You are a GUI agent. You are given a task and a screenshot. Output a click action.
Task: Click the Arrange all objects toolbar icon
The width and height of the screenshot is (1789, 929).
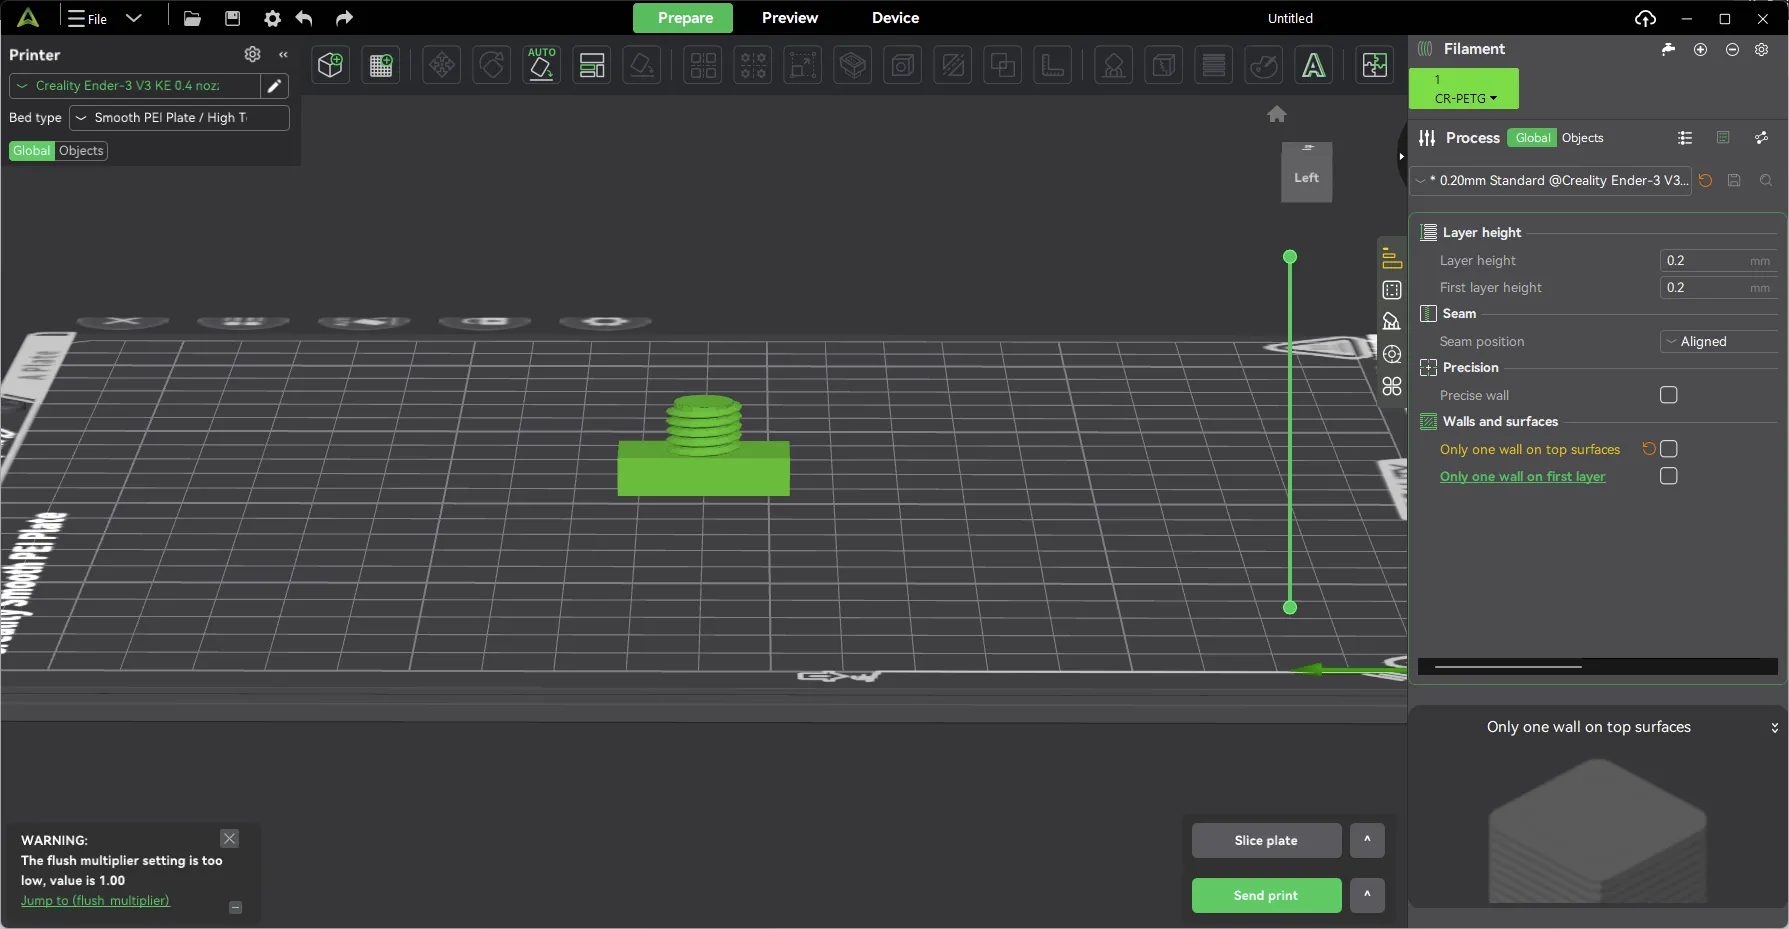point(592,66)
